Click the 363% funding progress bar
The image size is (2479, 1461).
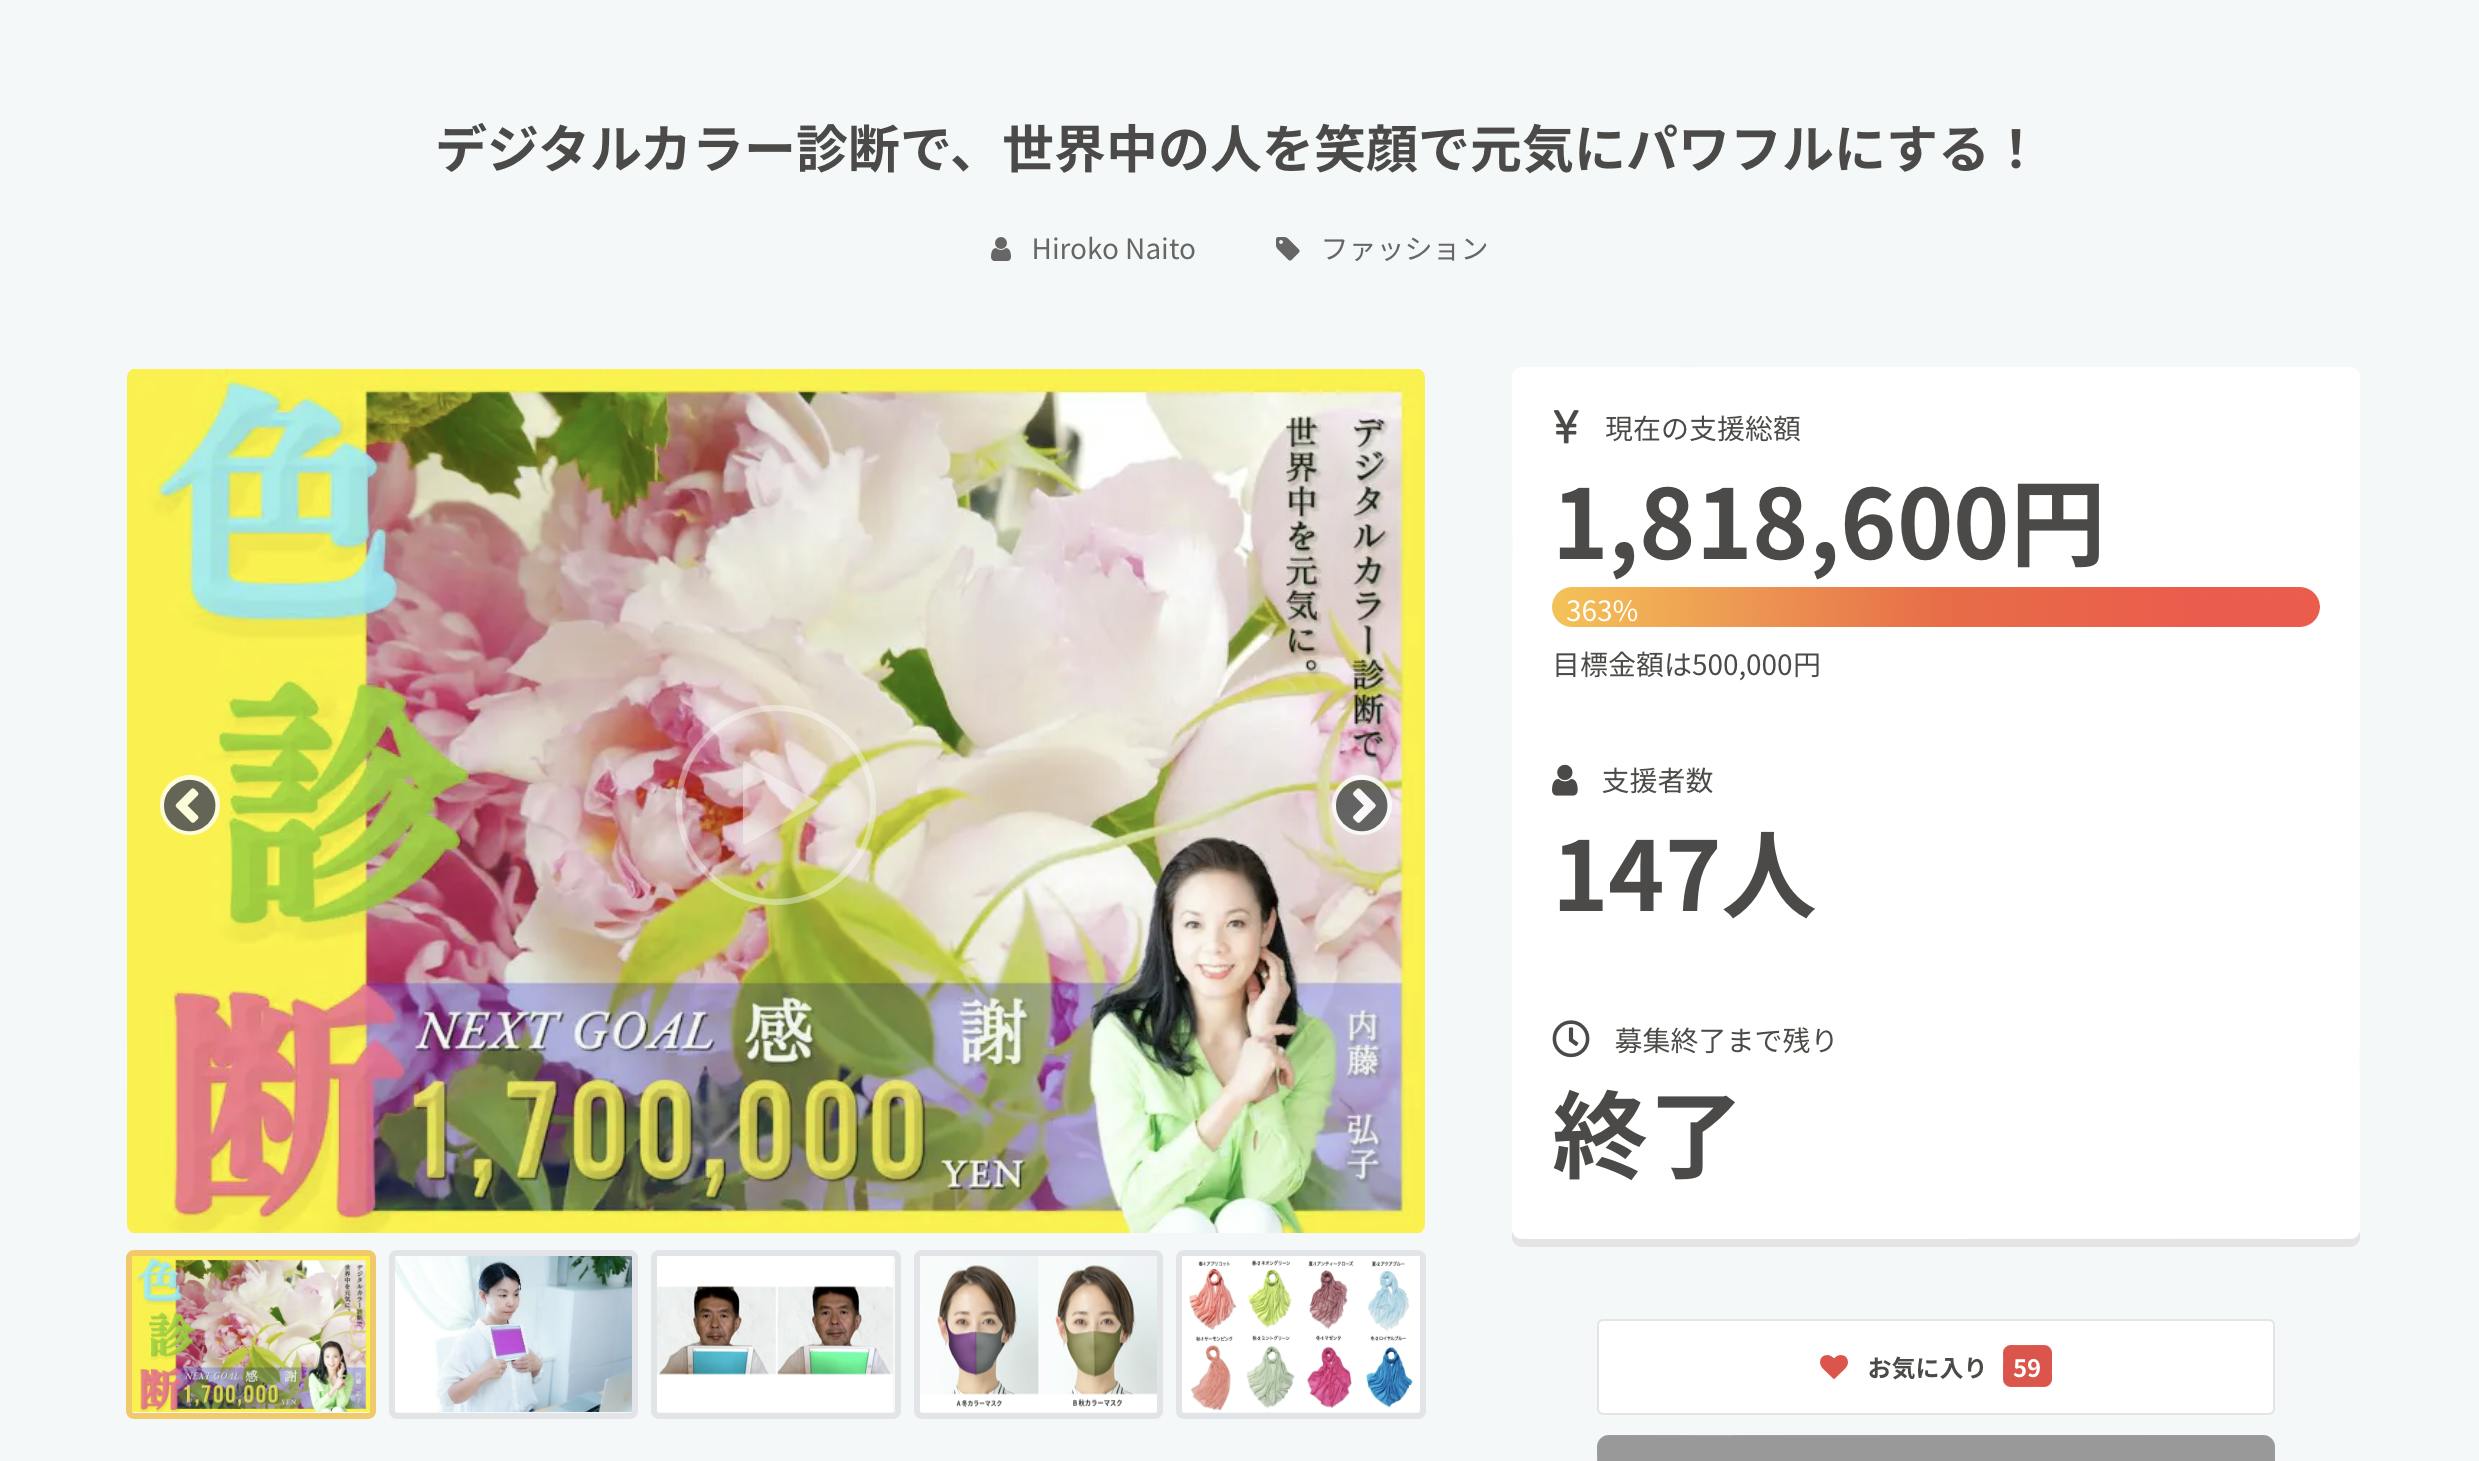click(1935, 608)
